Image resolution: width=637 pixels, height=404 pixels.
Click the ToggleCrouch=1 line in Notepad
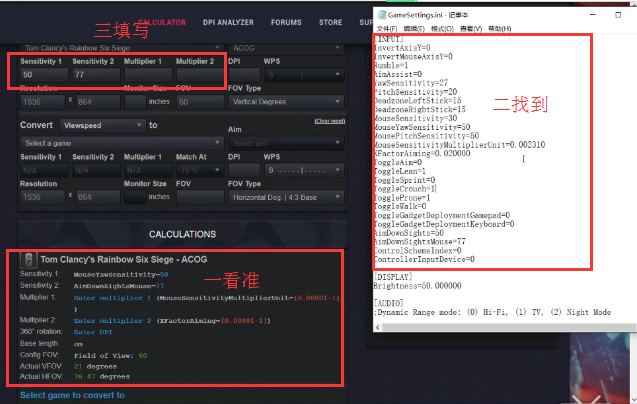tap(405, 189)
